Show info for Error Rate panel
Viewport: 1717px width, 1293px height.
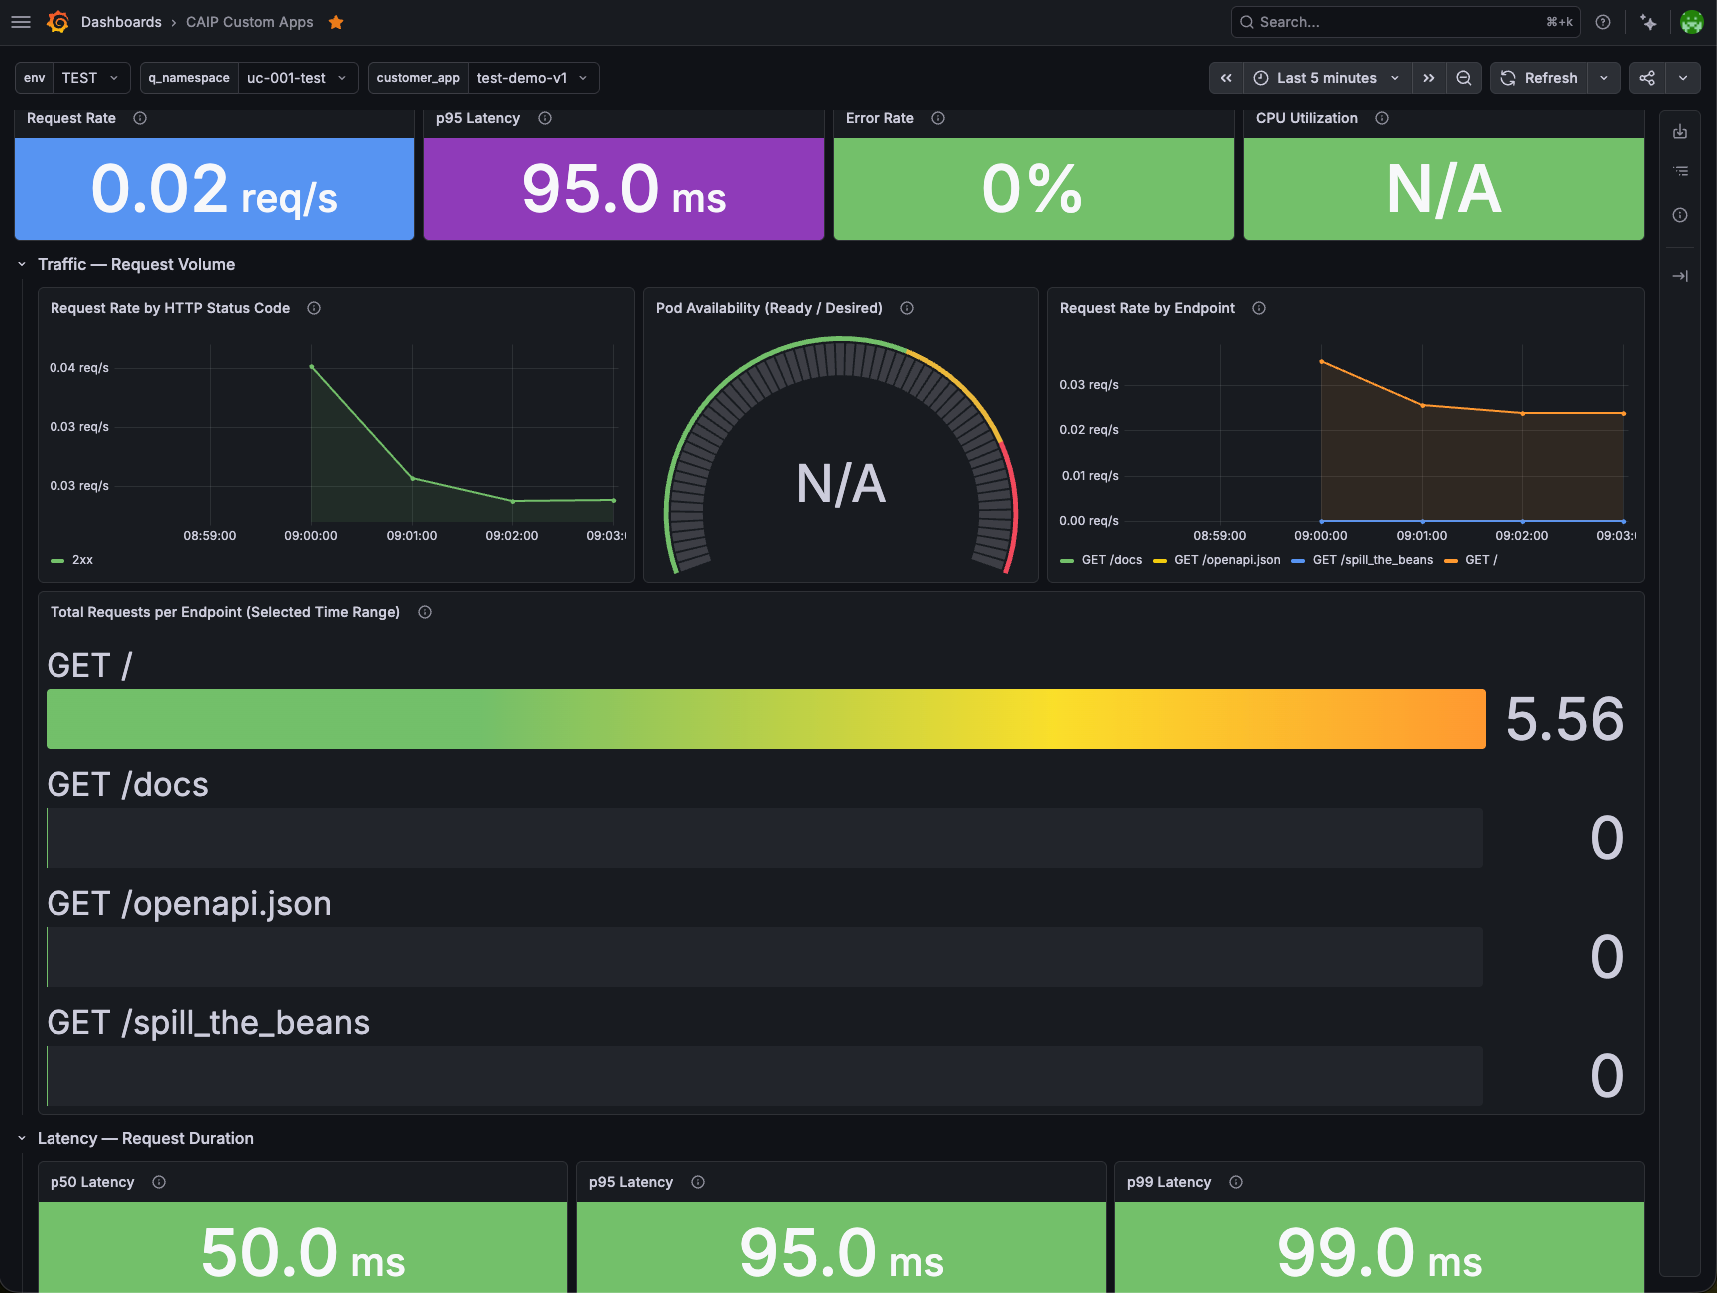938,118
